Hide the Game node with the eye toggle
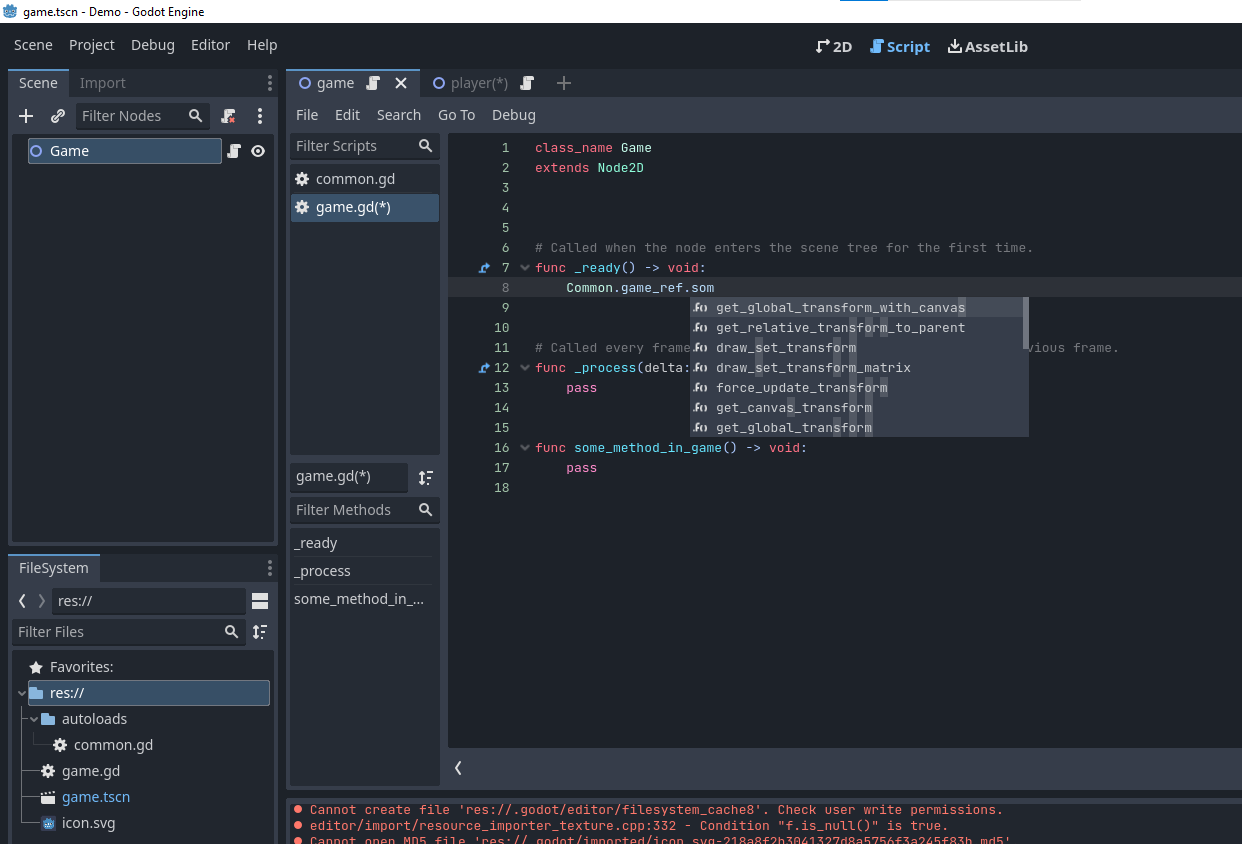The height and width of the screenshot is (844, 1242). pos(258,150)
